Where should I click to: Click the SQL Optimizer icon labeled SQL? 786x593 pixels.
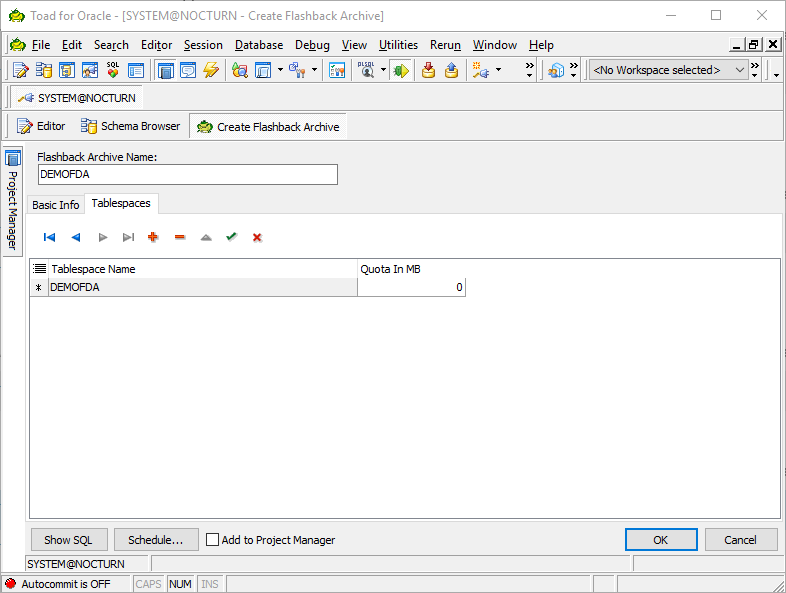(x=113, y=70)
